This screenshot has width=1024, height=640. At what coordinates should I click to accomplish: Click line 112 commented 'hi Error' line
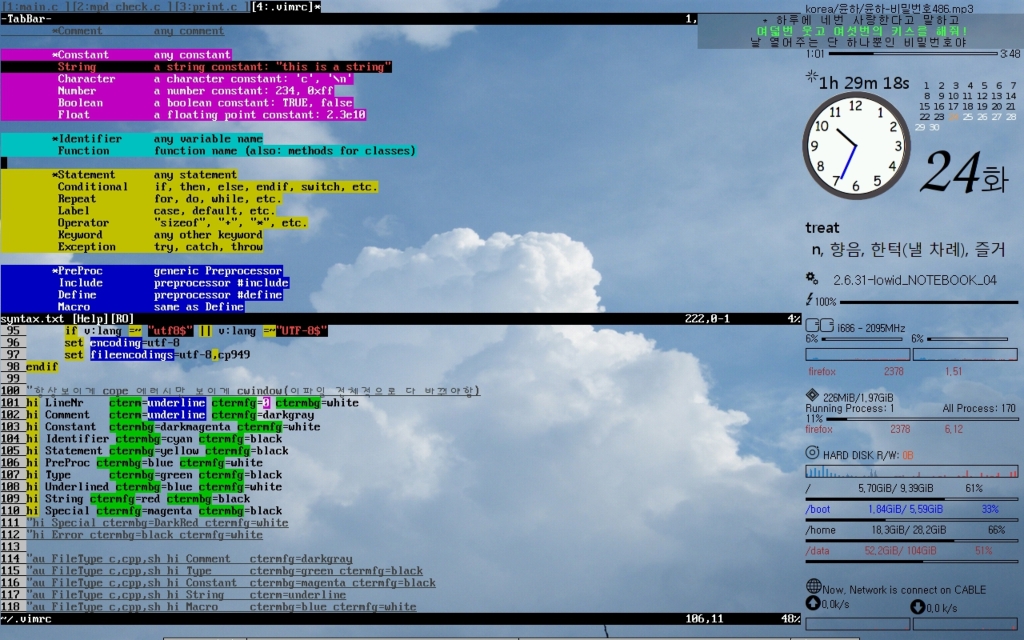pyautogui.click(x=144, y=535)
